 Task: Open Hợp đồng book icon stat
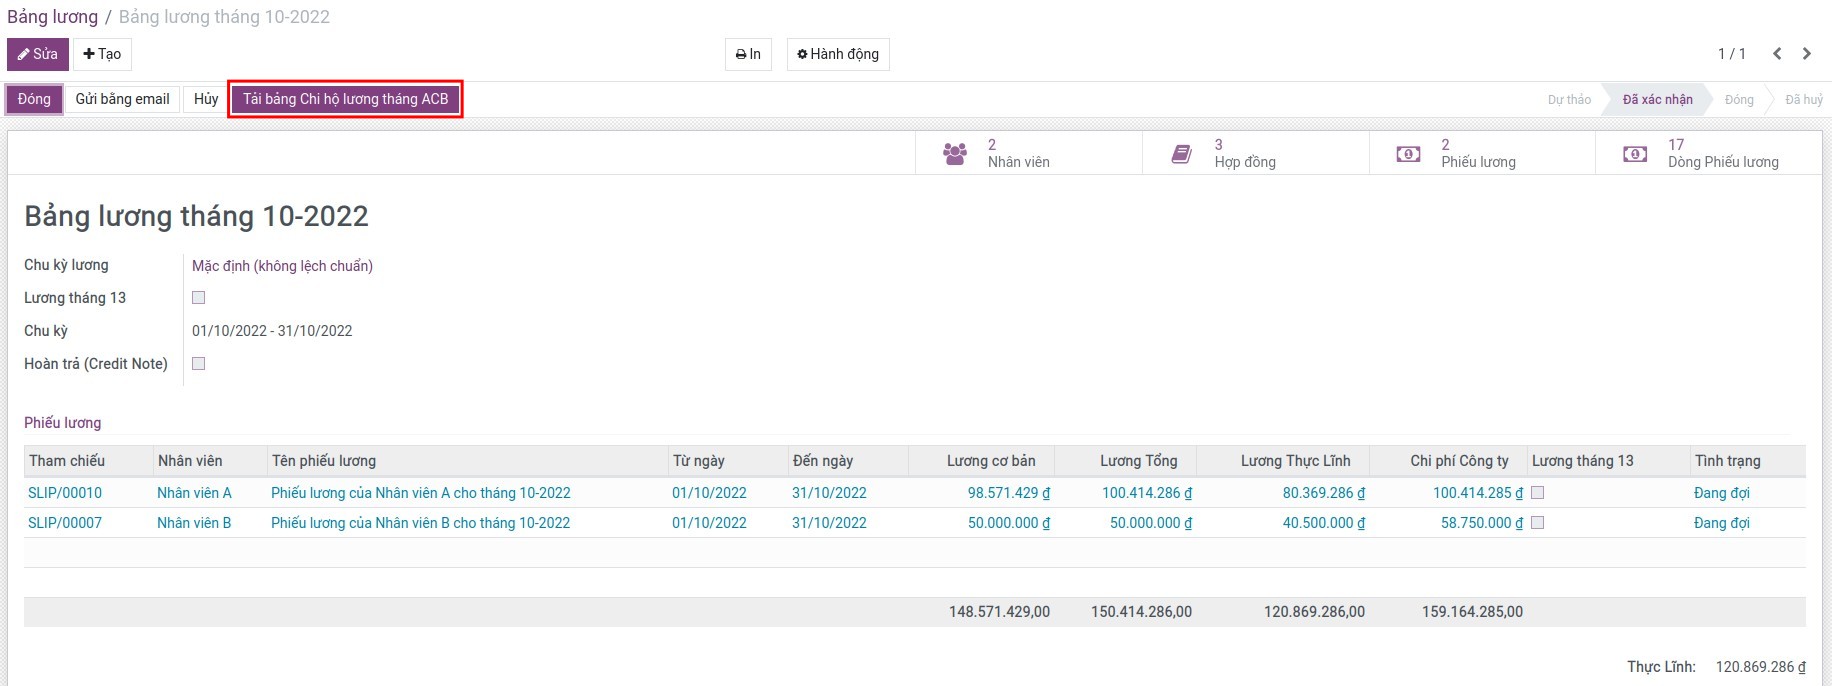tap(1182, 154)
